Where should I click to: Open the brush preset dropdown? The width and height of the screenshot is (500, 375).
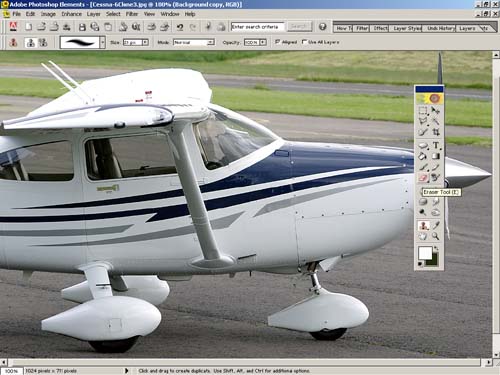pos(103,43)
